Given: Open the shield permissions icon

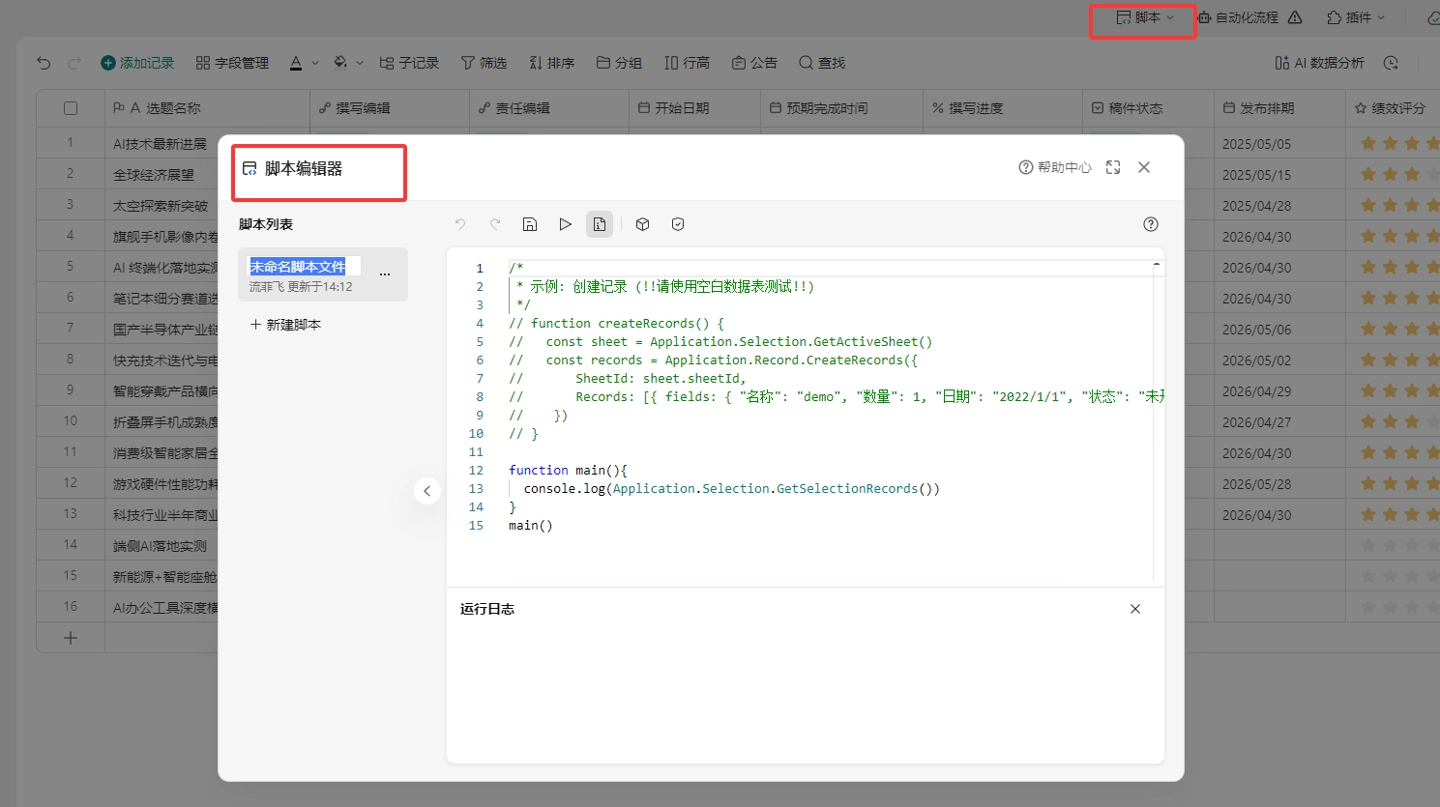Looking at the screenshot, I should tap(678, 224).
